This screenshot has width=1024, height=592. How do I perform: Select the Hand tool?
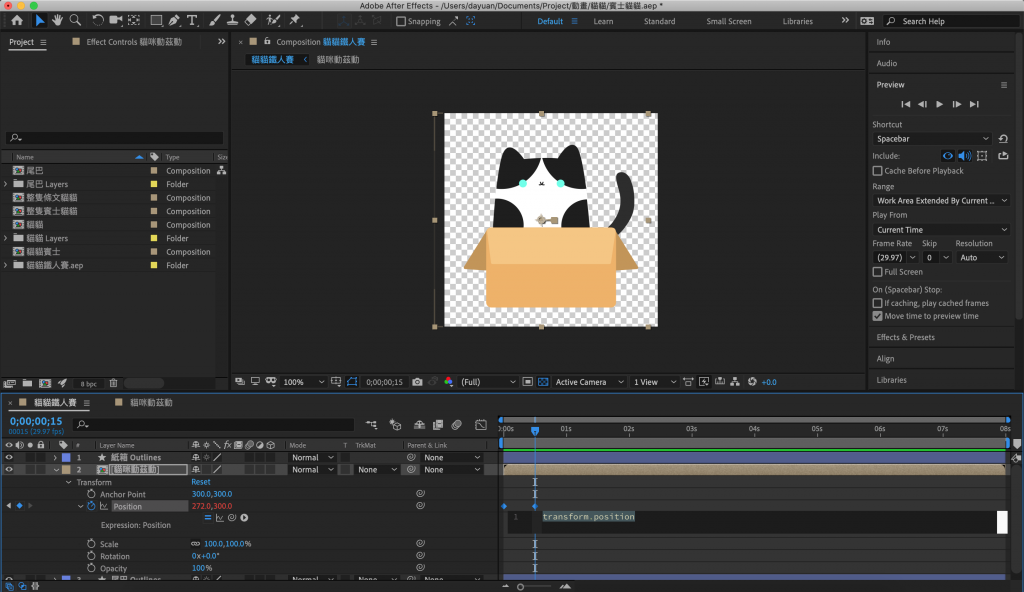click(x=58, y=20)
